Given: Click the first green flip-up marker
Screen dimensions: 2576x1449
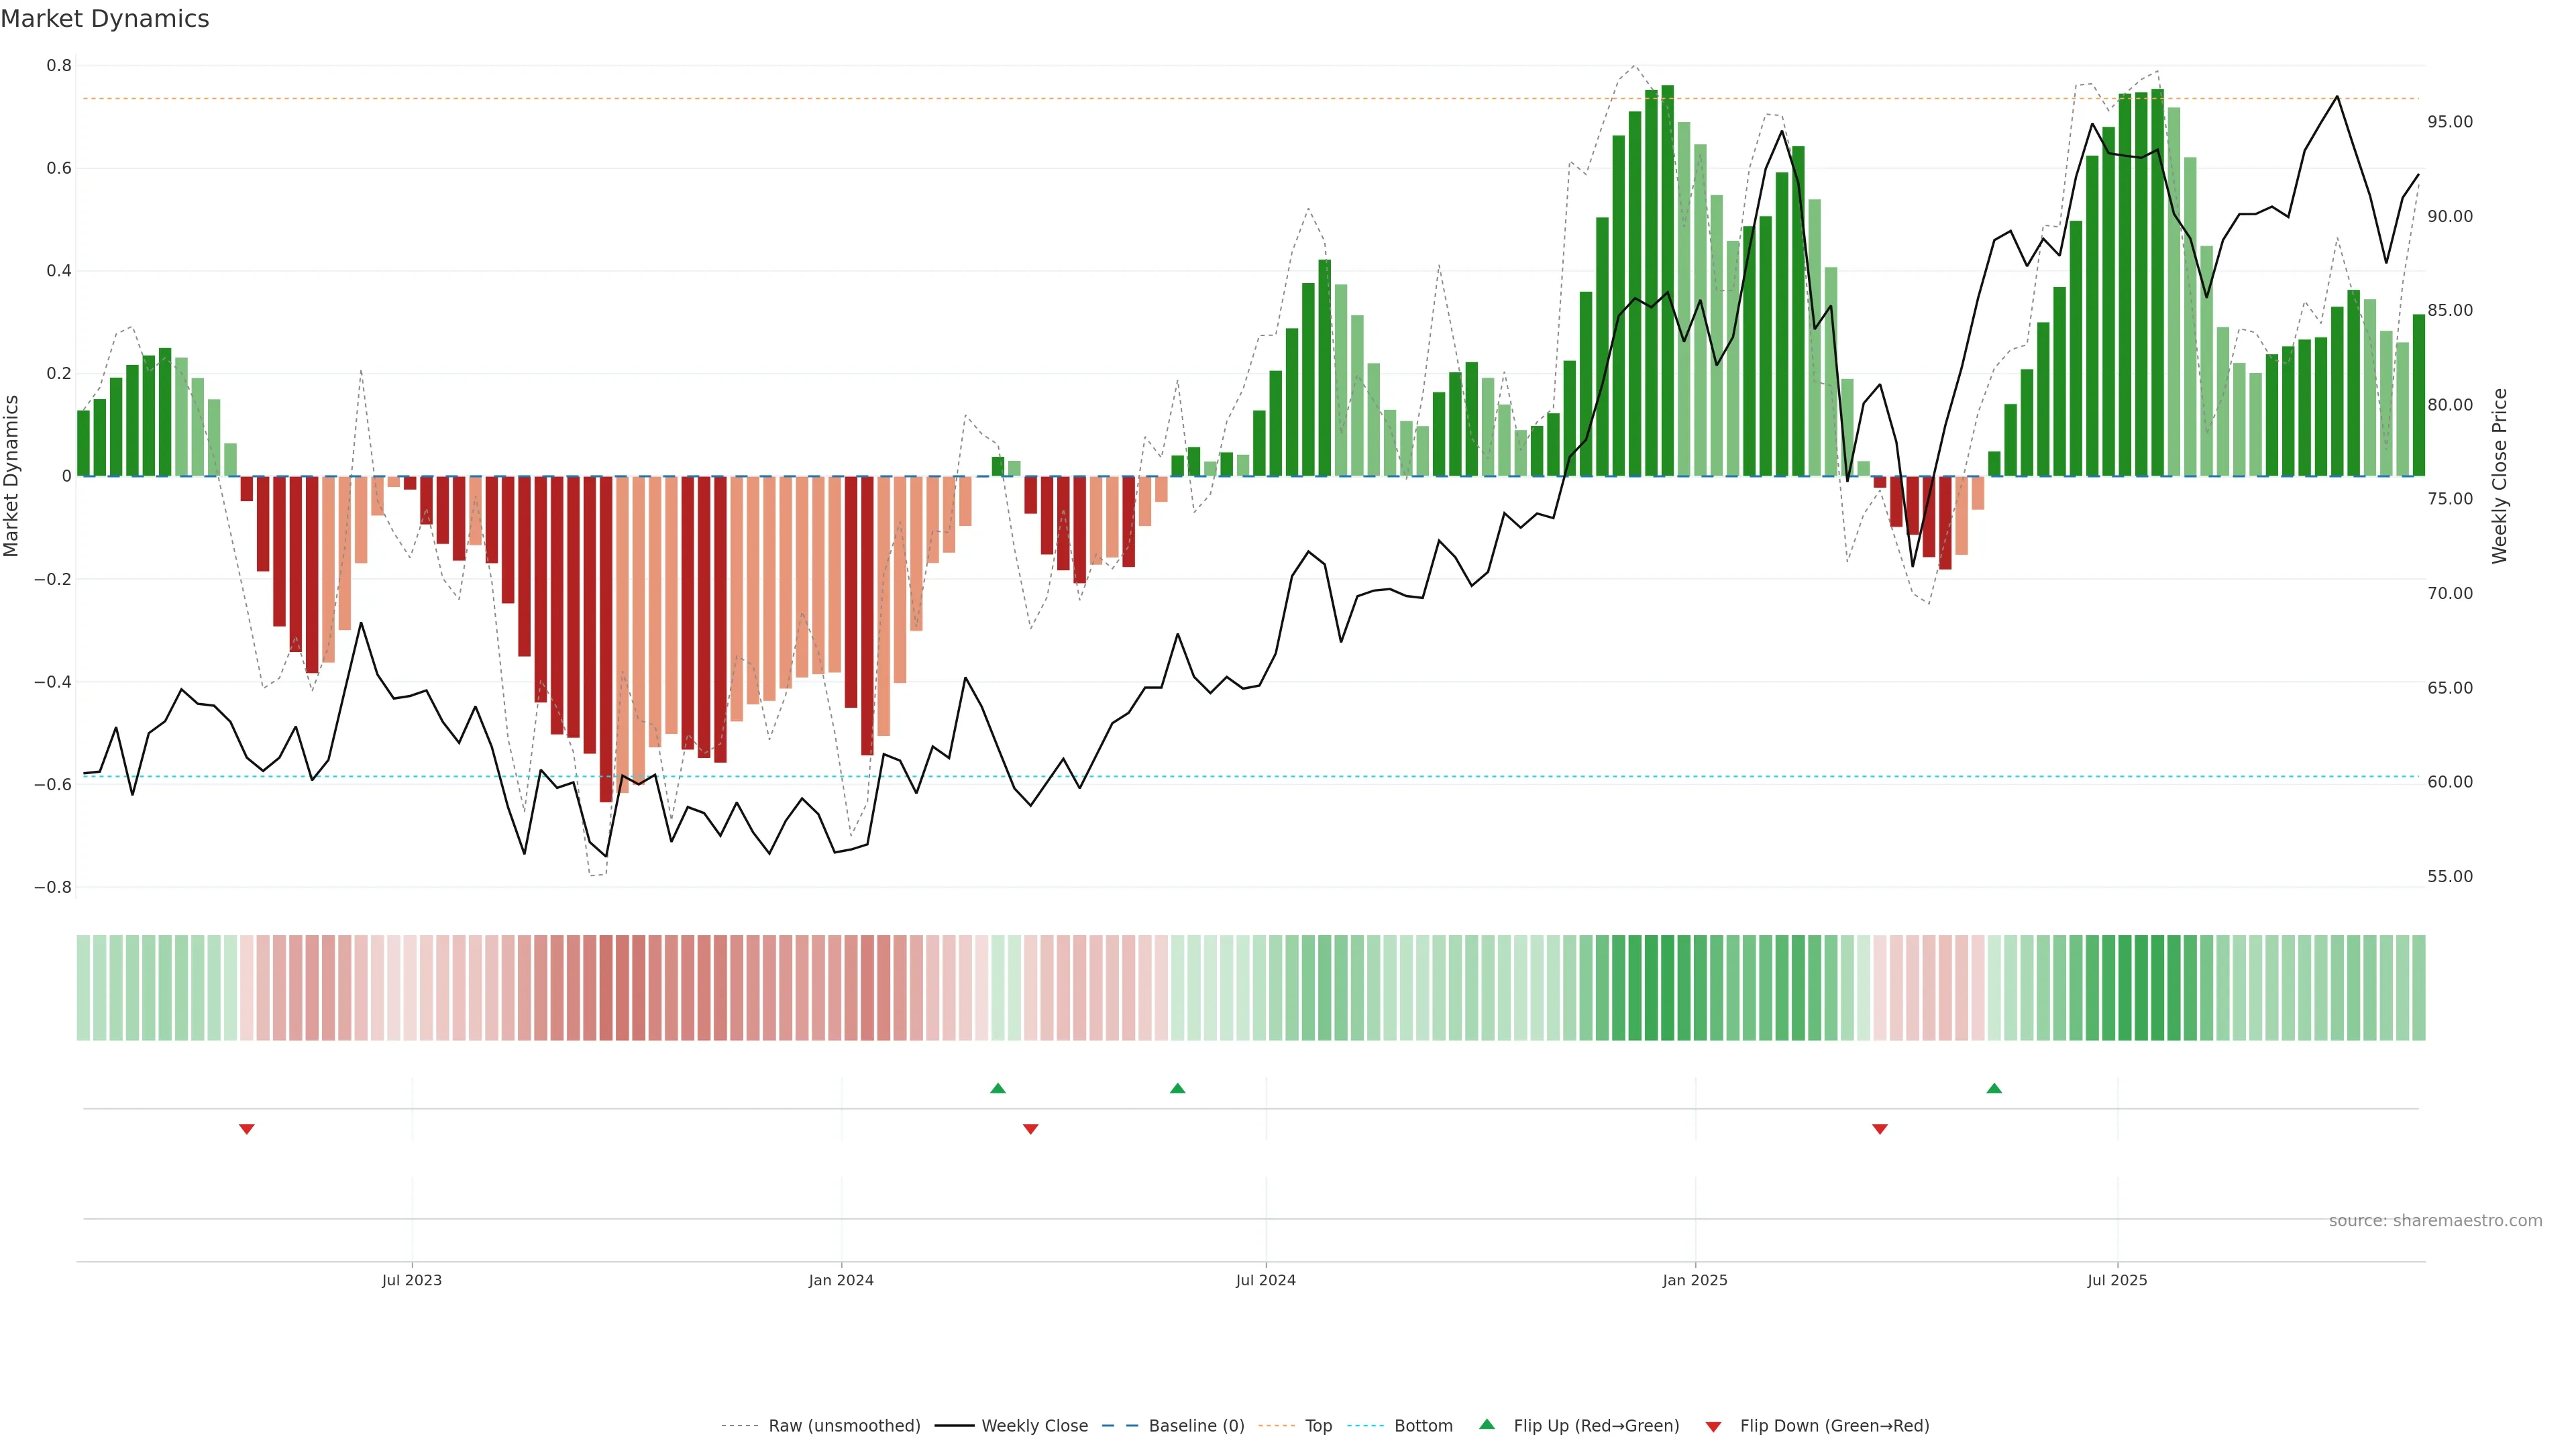Looking at the screenshot, I should click(997, 1088).
